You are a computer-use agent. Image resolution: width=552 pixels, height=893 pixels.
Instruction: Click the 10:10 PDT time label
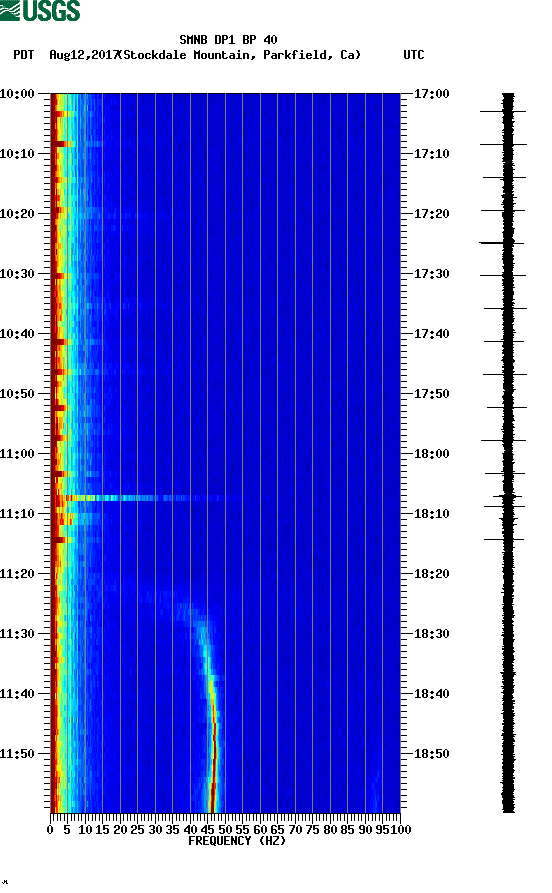coord(17,154)
